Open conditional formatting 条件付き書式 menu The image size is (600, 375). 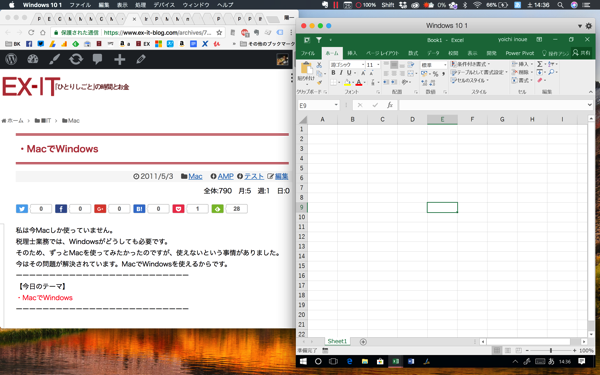tap(471, 64)
